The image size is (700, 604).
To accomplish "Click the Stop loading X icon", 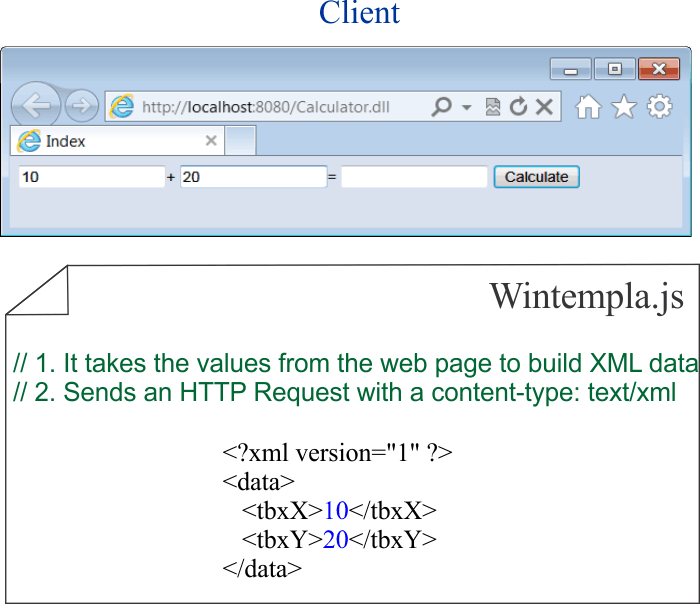I will (x=544, y=107).
